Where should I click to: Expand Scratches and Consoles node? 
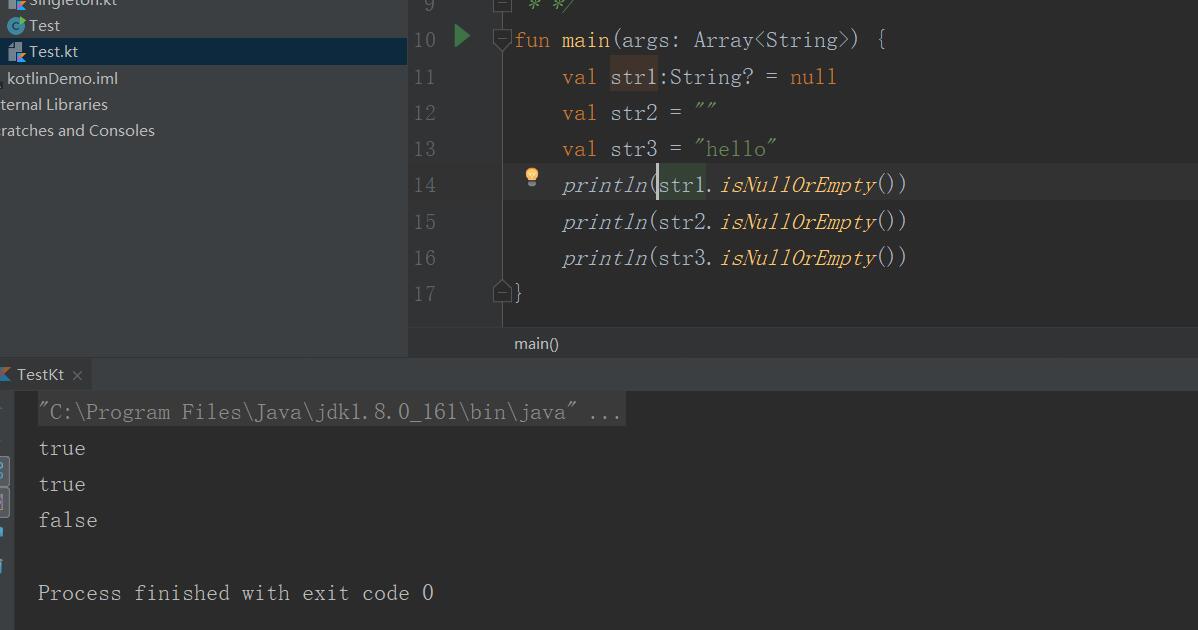77,131
